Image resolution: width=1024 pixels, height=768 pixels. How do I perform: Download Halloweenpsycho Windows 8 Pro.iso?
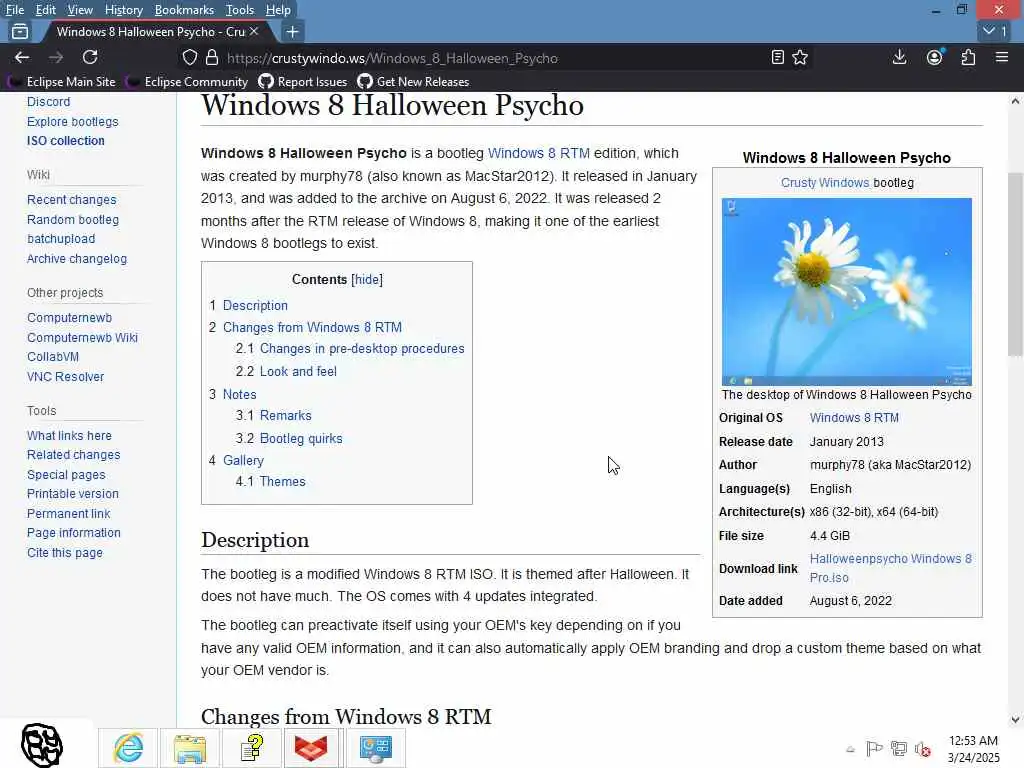(x=891, y=568)
